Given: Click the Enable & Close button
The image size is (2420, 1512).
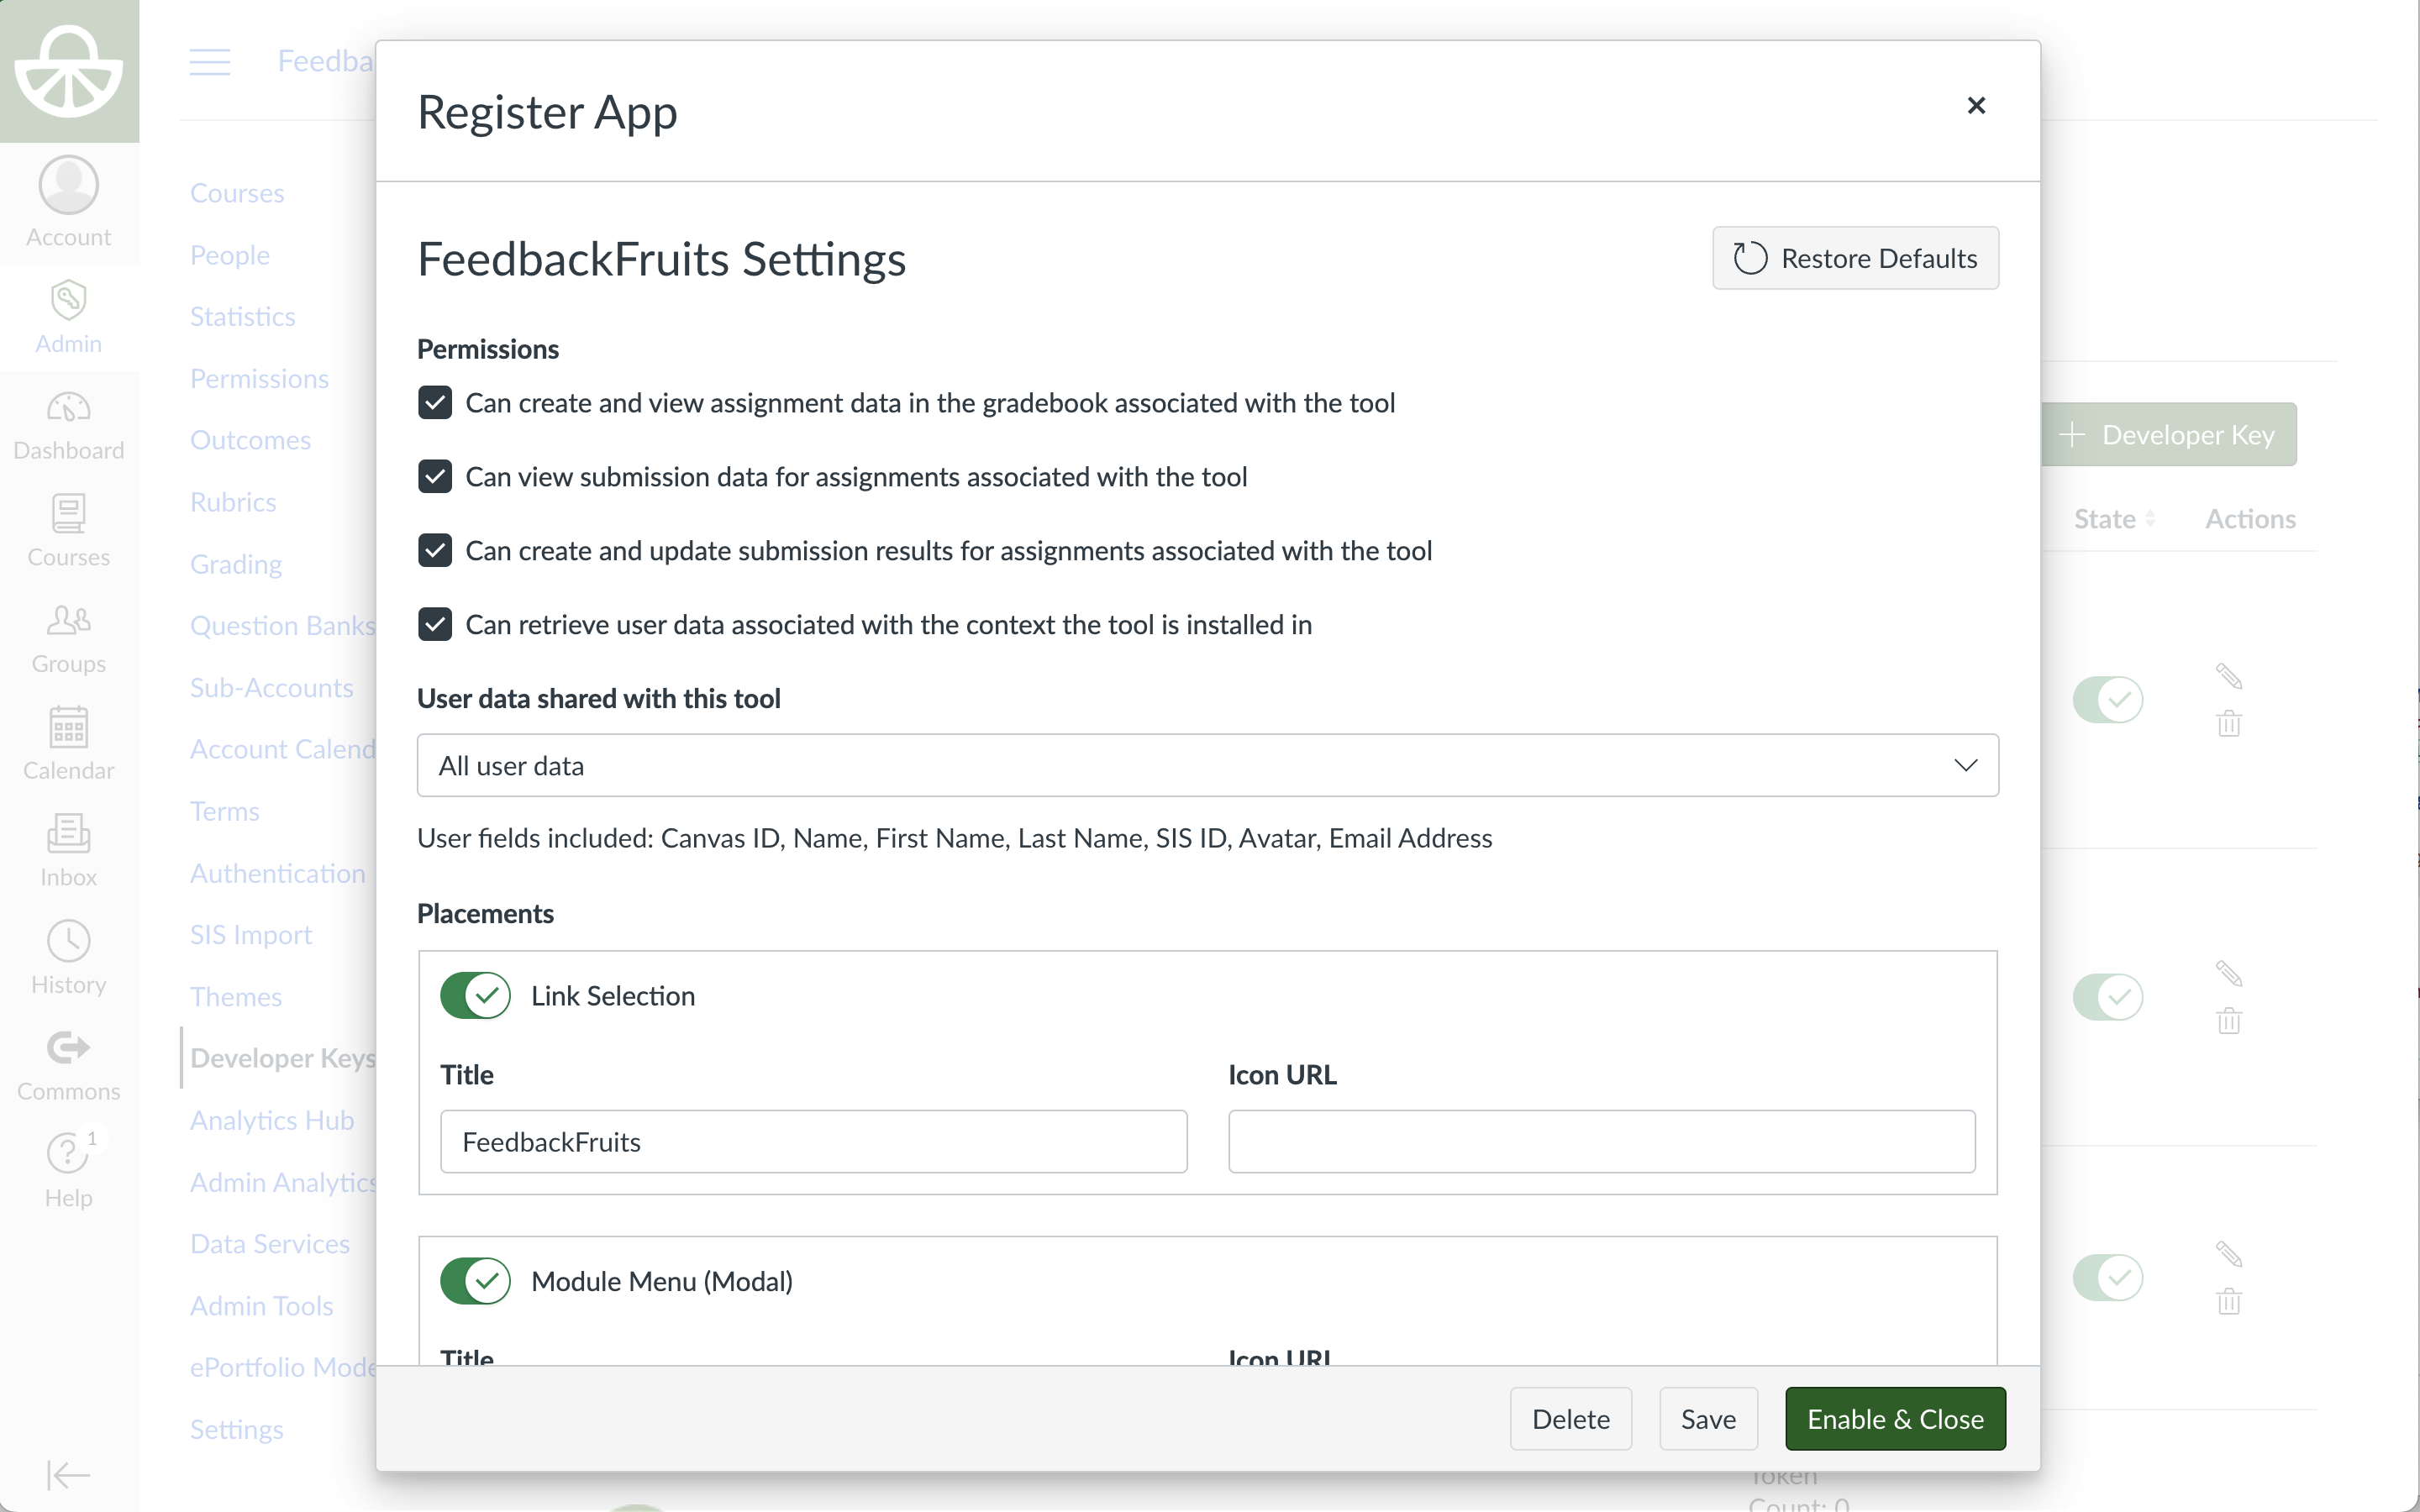Looking at the screenshot, I should point(1895,1419).
